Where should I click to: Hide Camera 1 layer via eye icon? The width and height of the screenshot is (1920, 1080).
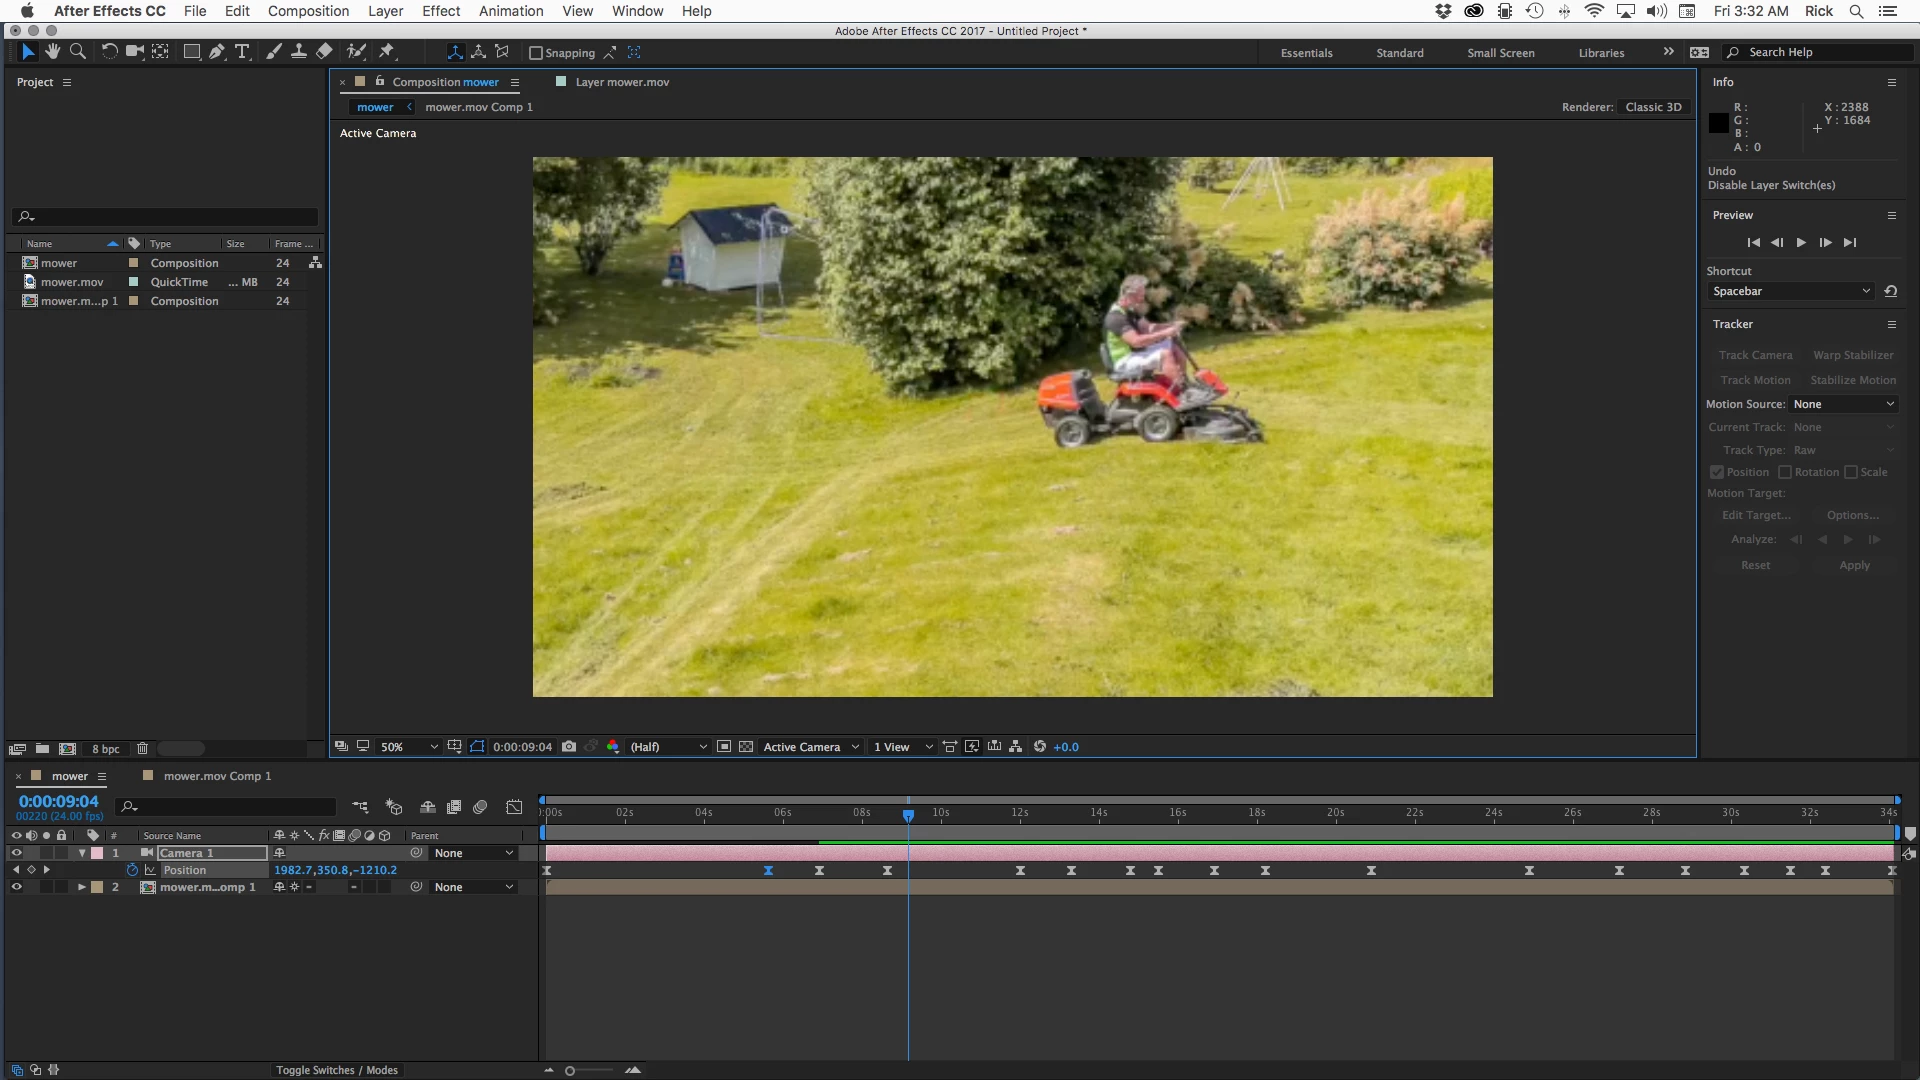coord(16,853)
